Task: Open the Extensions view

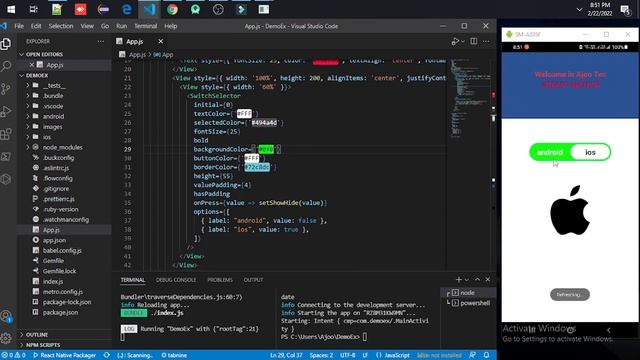Action: click(x=6, y=134)
